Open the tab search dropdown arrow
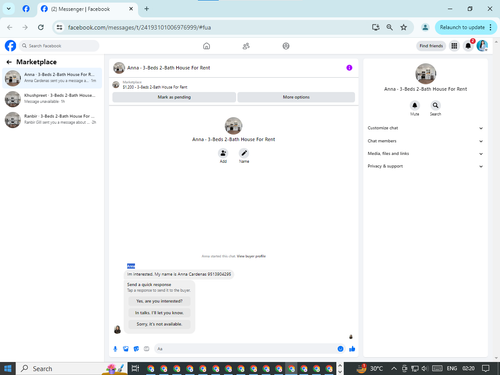This screenshot has height=375, width=500. click(9, 9)
